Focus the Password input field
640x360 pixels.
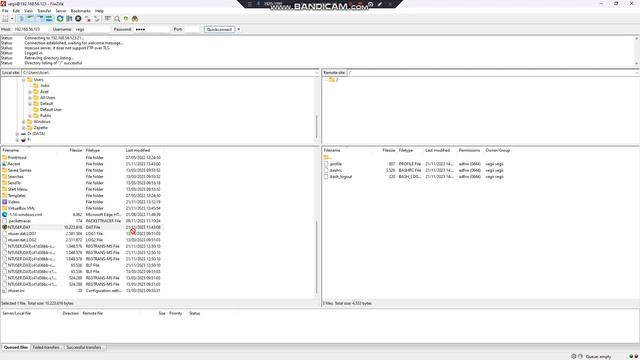point(152,29)
